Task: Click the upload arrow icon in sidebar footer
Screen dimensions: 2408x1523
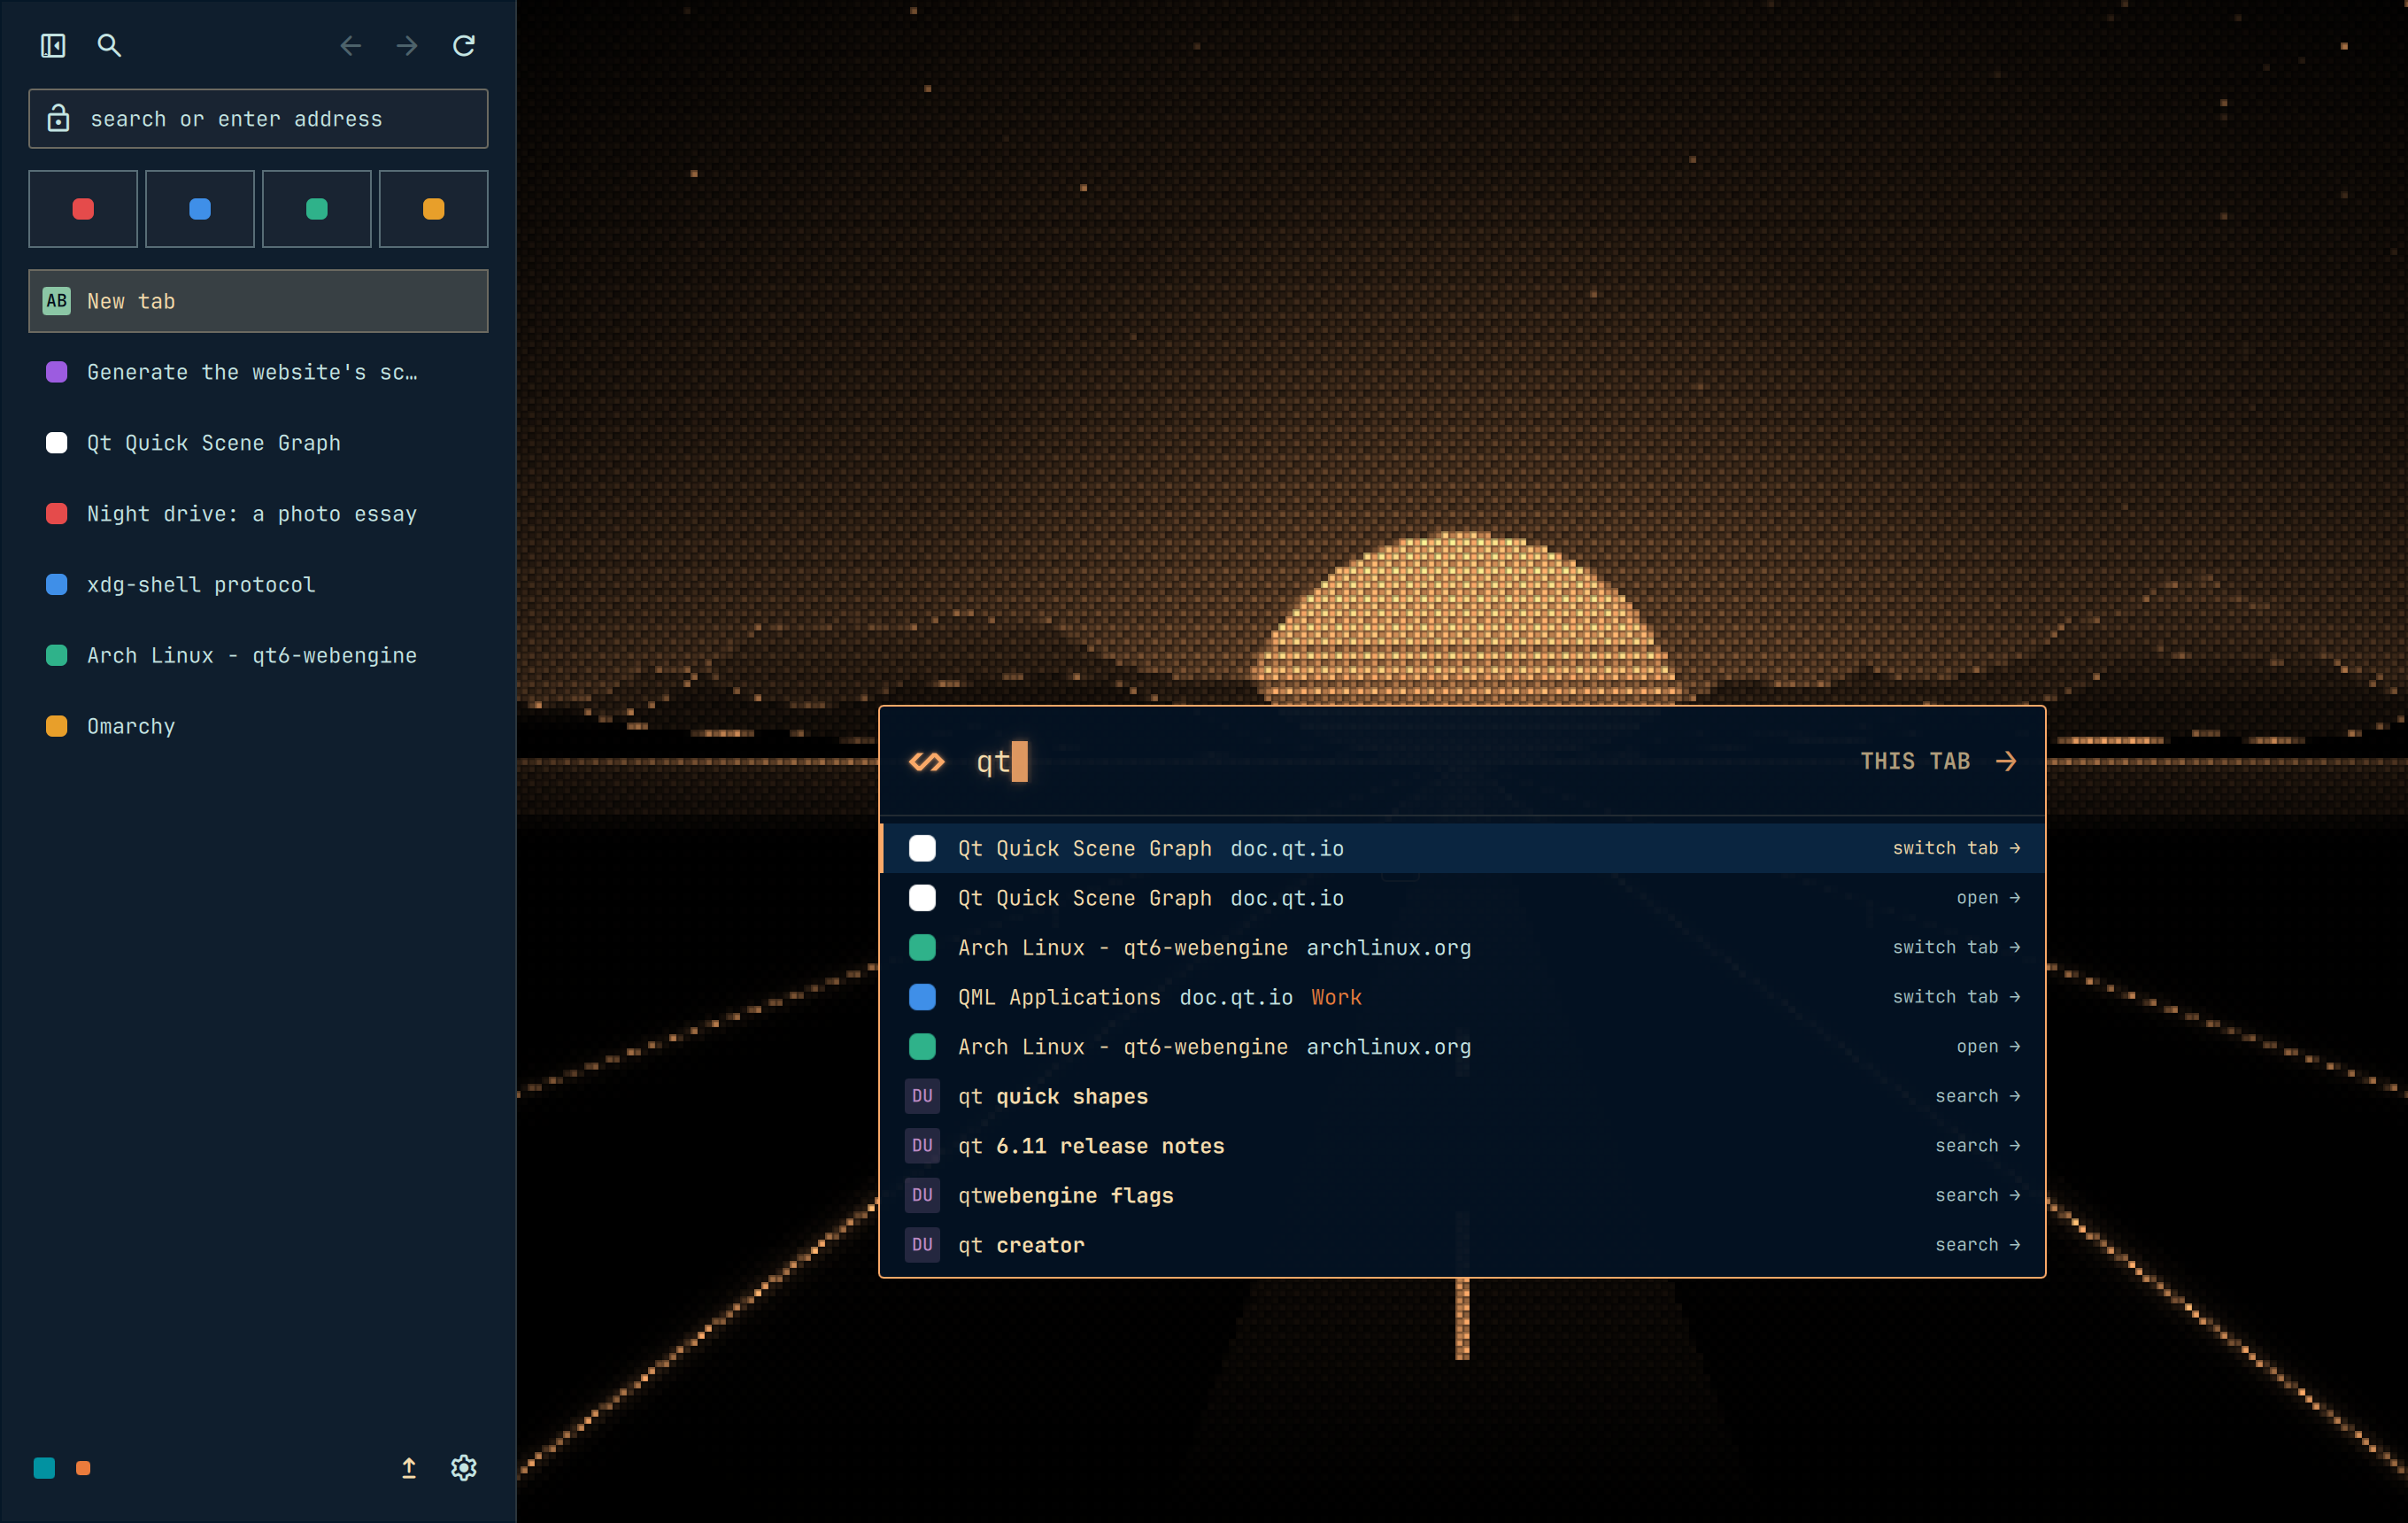Action: pyautogui.click(x=409, y=1468)
